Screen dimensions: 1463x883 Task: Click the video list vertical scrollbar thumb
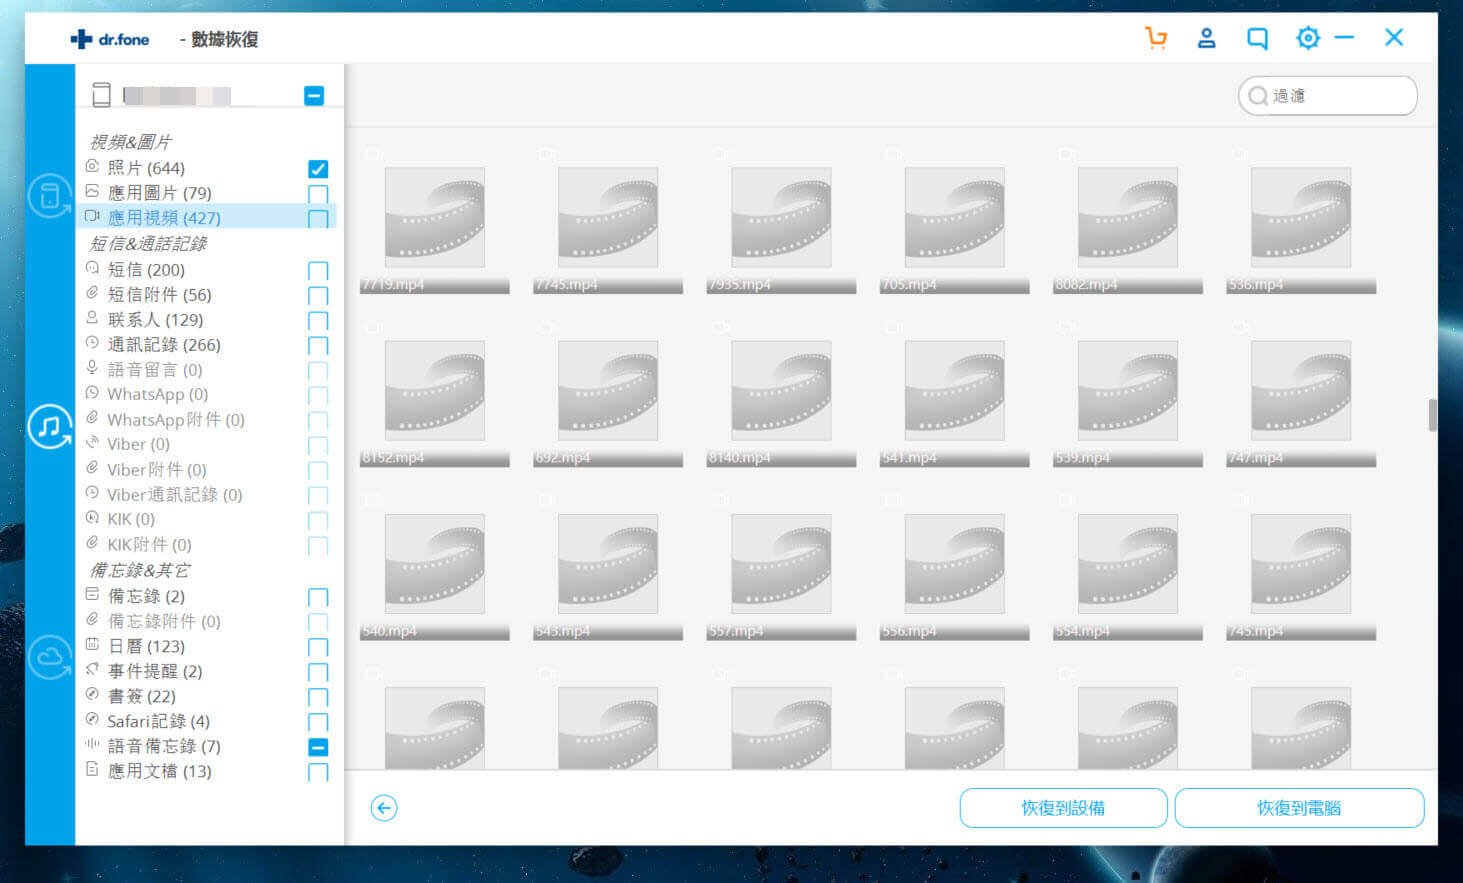pos(1432,414)
